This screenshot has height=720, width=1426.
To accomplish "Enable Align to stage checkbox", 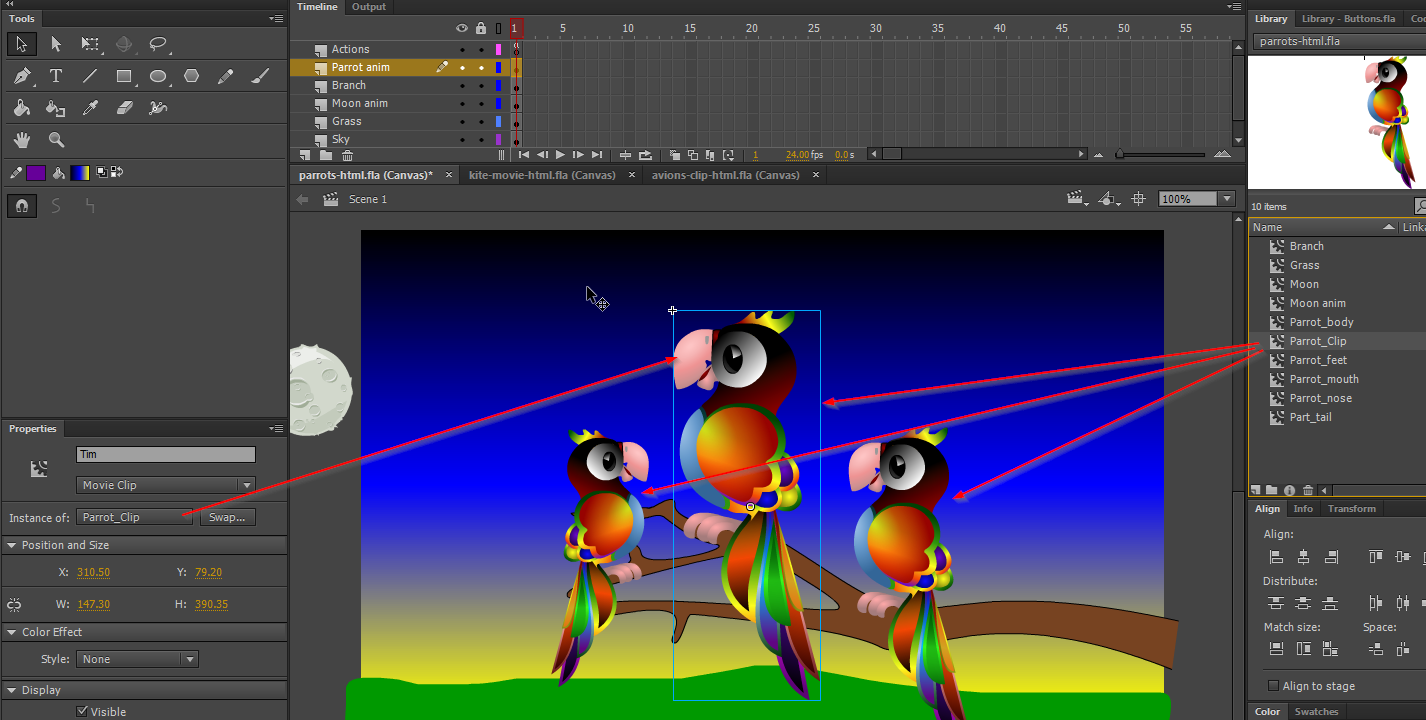I will coord(1273,686).
